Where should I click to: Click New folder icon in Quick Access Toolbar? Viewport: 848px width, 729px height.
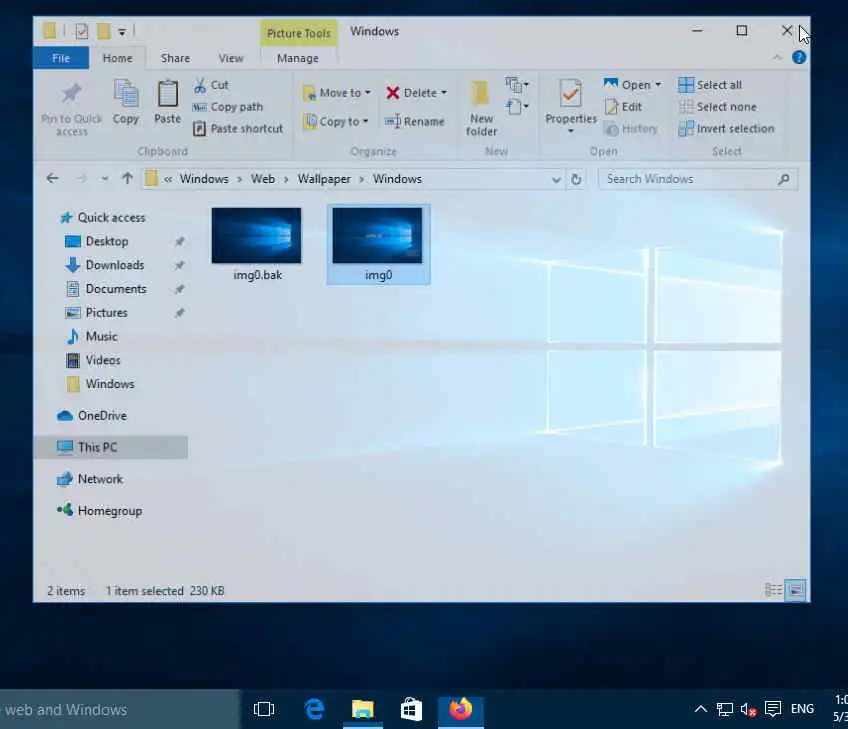click(104, 31)
